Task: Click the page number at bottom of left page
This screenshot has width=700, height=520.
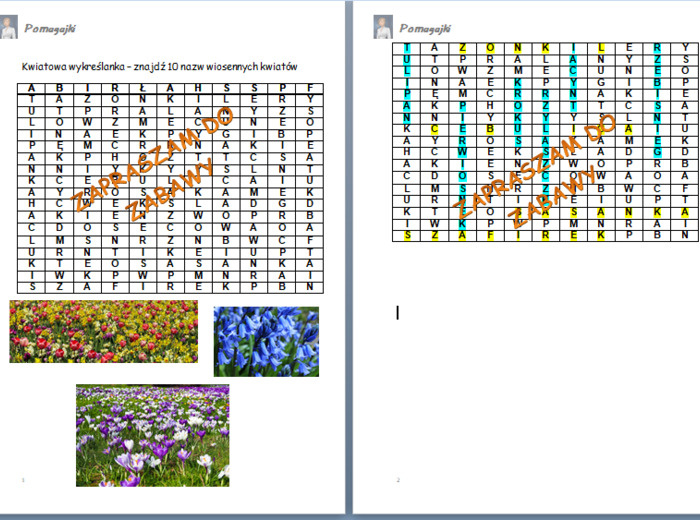Action: pyautogui.click(x=22, y=480)
